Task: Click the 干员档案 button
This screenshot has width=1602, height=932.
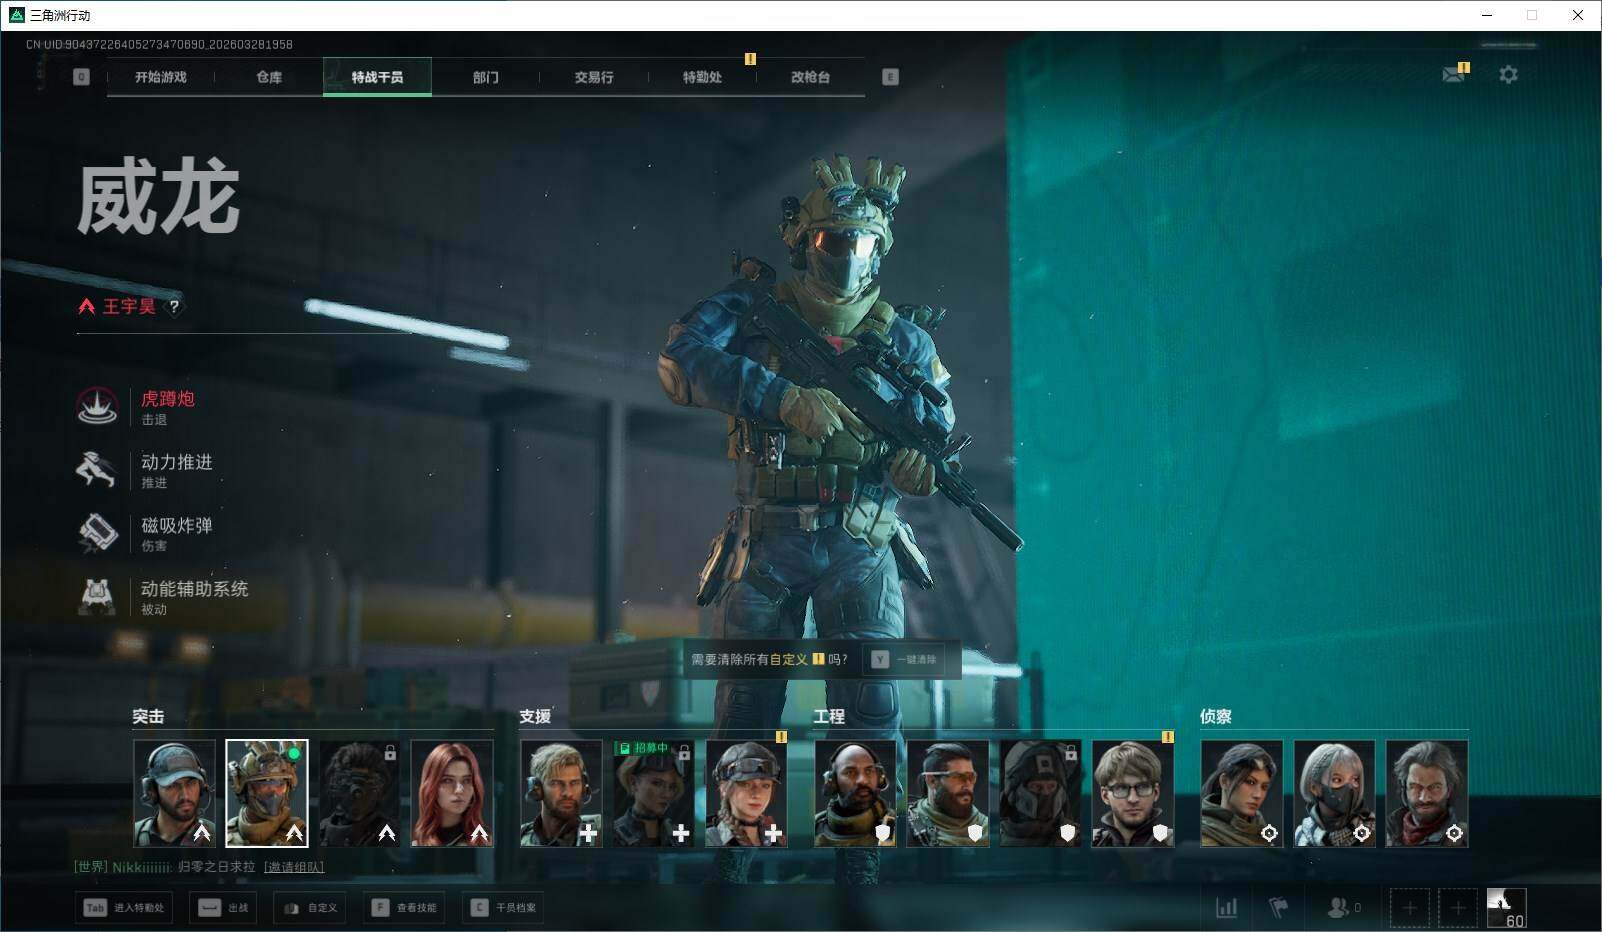Action: click(x=504, y=907)
